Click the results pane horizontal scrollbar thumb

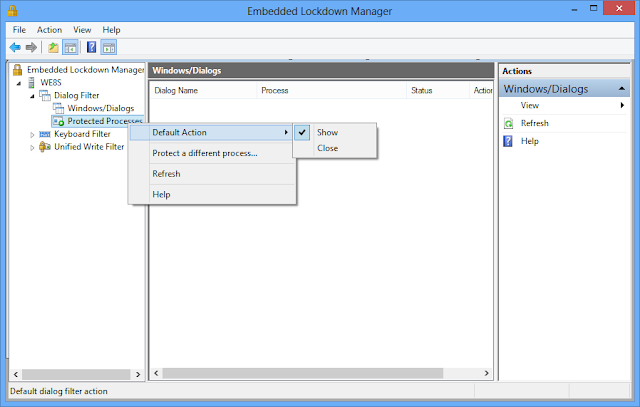click(x=303, y=373)
